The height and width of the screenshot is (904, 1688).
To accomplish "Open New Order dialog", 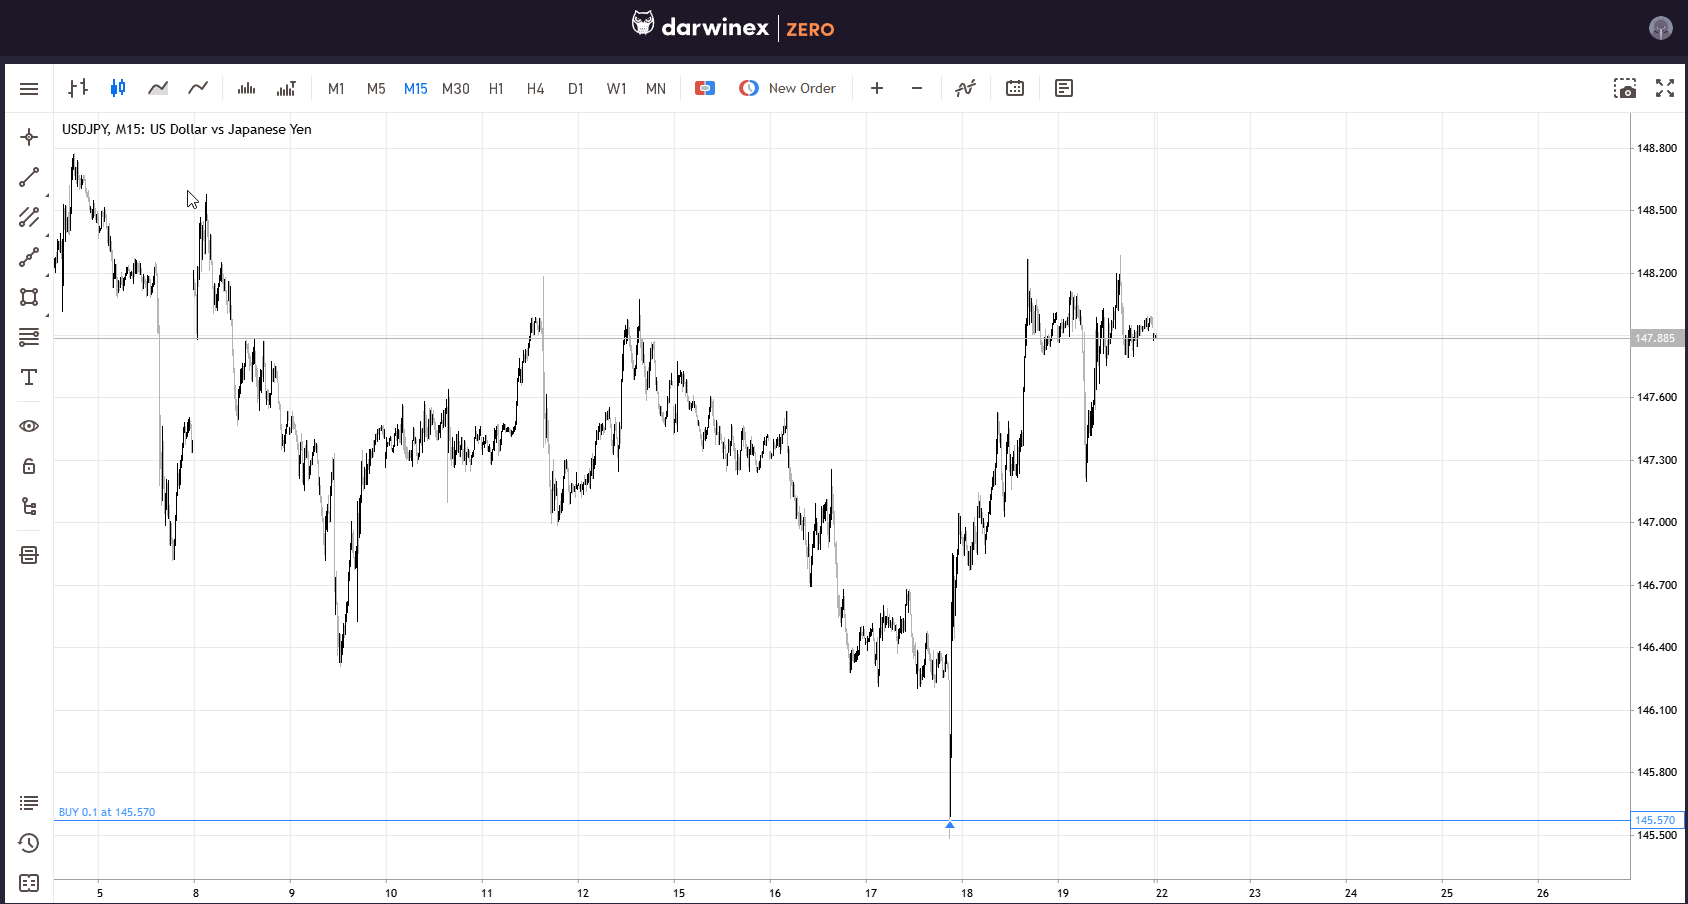I will 788,88.
